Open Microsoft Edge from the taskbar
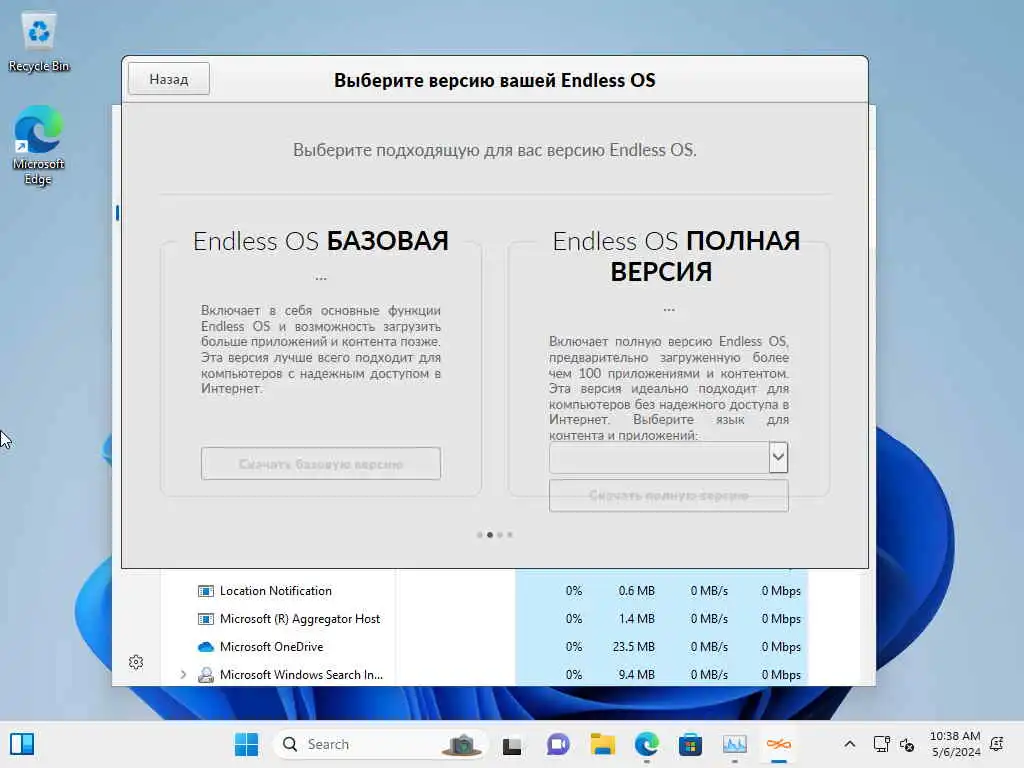1024x768 pixels. point(647,744)
